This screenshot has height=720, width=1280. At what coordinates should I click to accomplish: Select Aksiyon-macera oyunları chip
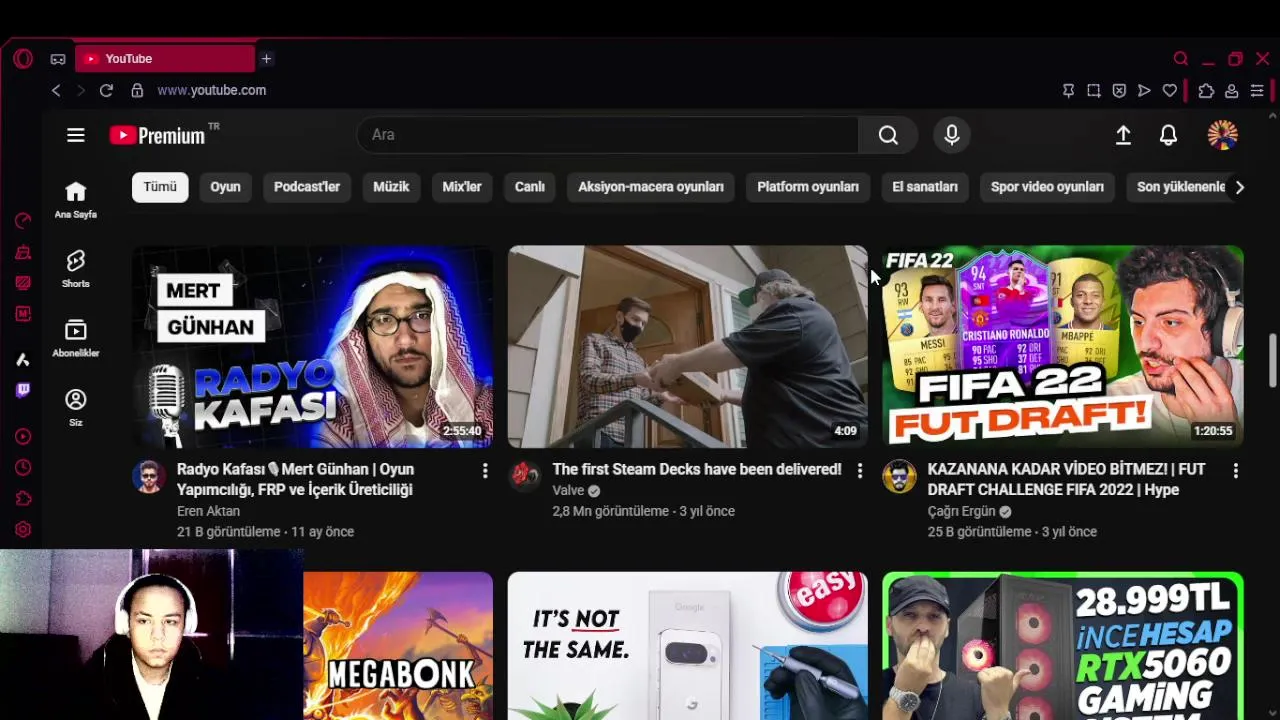click(x=651, y=187)
